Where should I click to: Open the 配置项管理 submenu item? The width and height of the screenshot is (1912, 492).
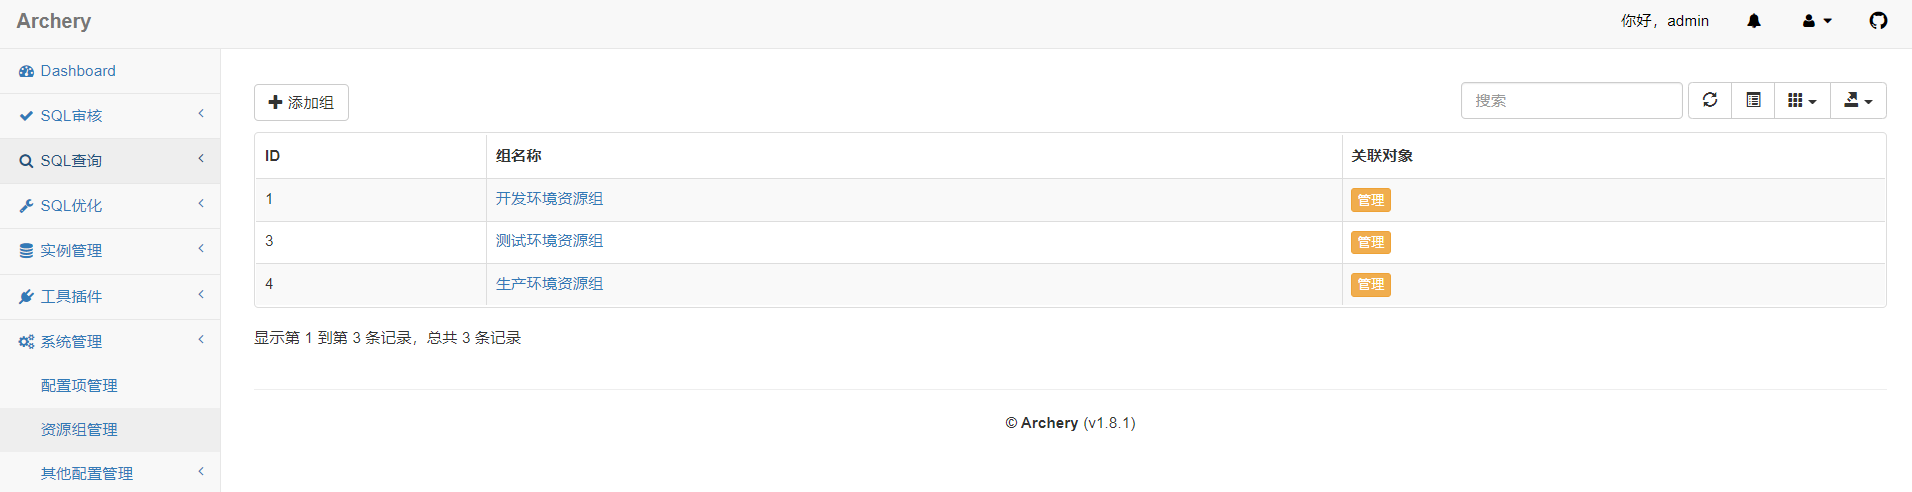click(x=79, y=386)
